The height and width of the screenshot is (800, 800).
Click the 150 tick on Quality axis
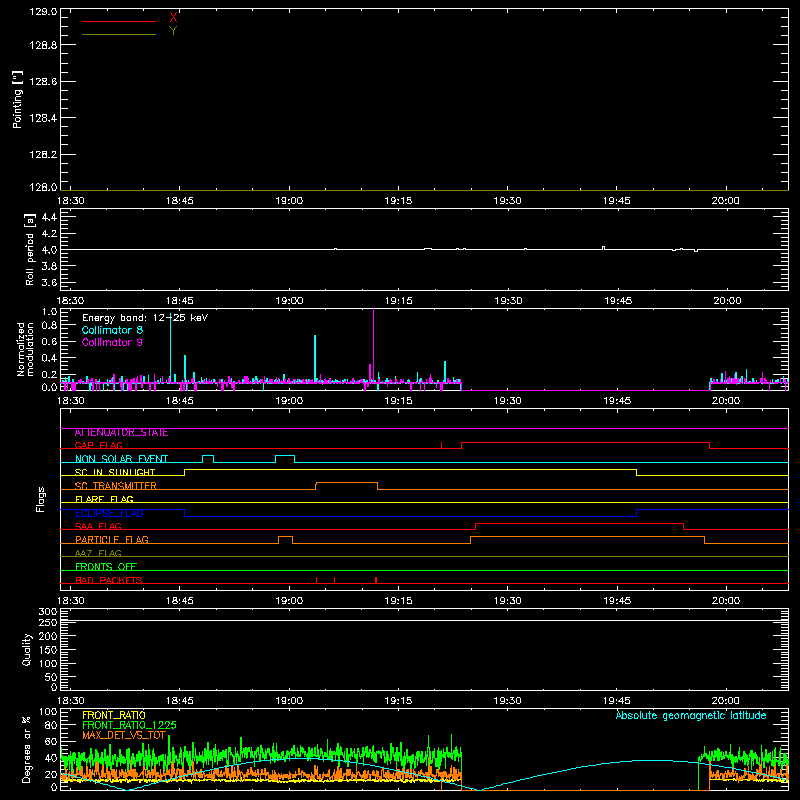click(47, 651)
